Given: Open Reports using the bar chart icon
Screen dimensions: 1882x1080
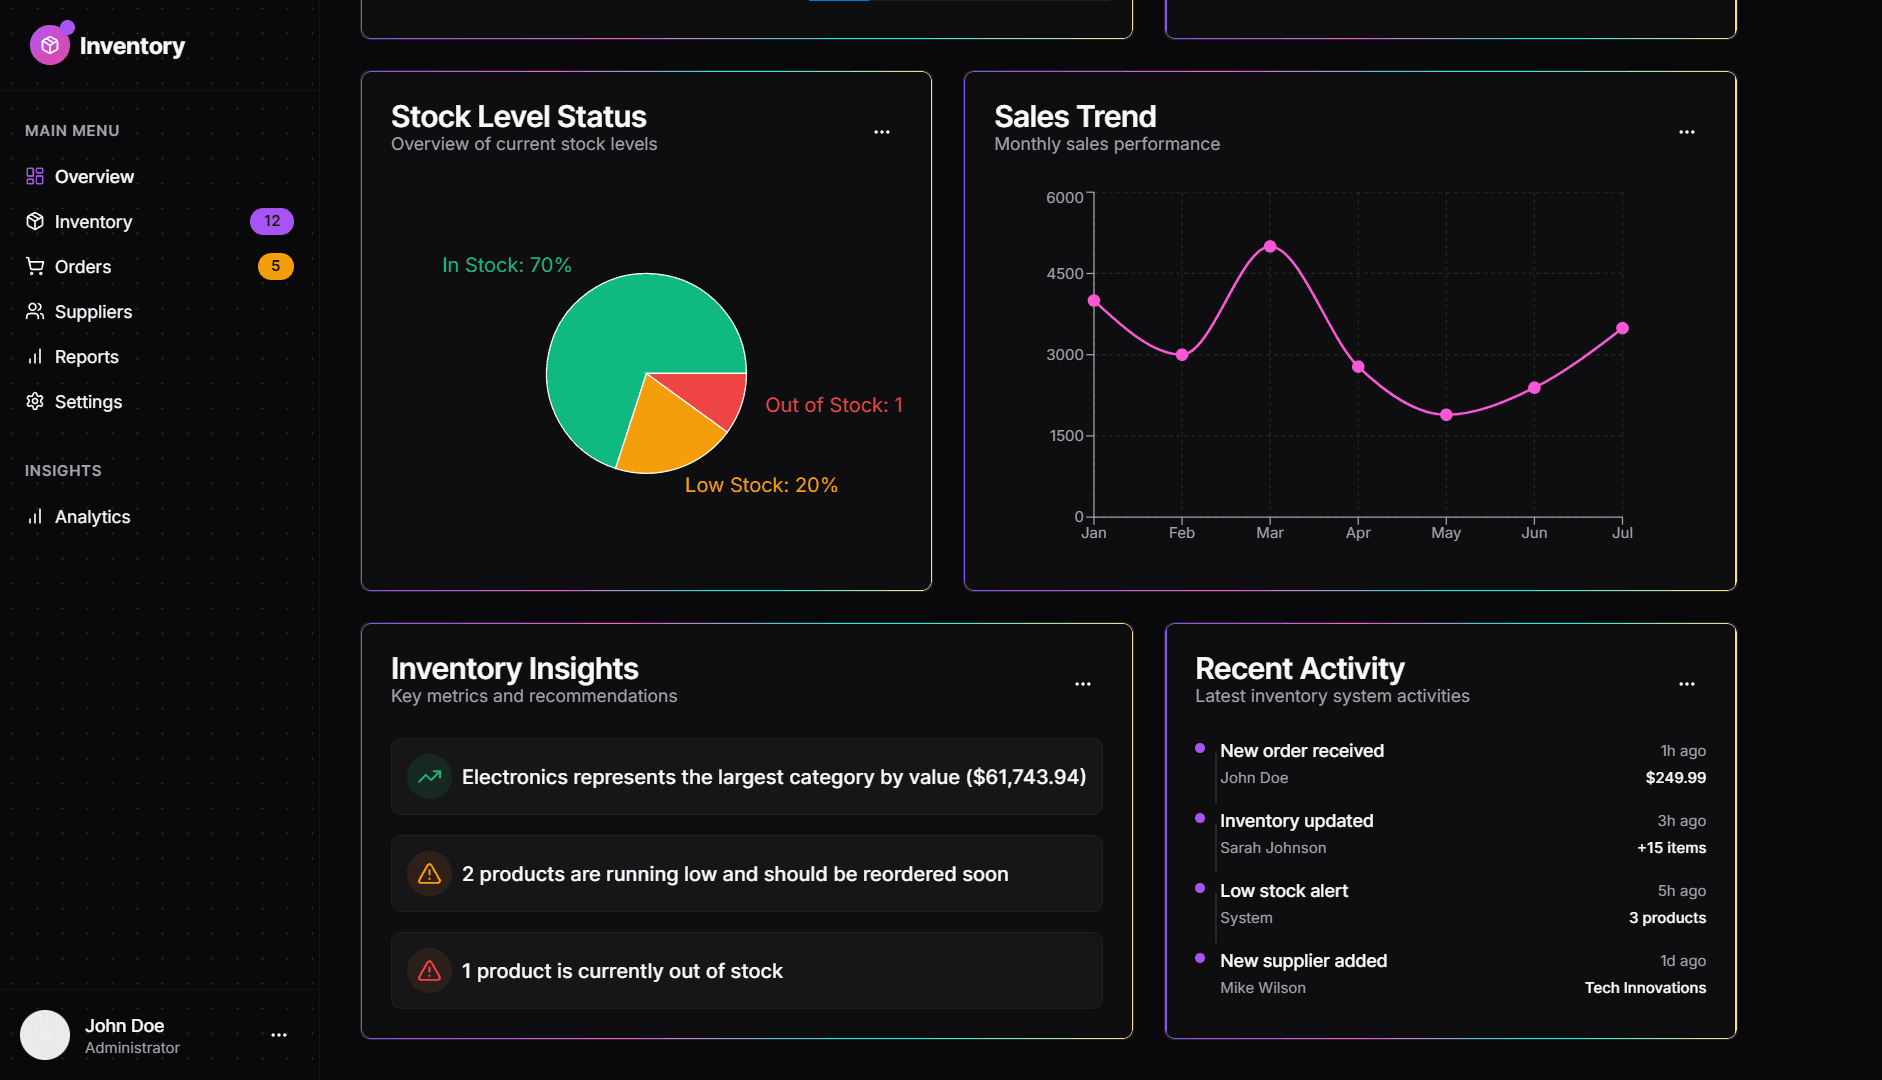Looking at the screenshot, I should (x=35, y=356).
